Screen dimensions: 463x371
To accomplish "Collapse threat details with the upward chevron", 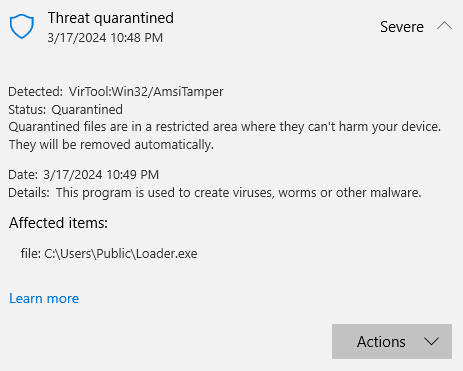I will (x=444, y=26).
